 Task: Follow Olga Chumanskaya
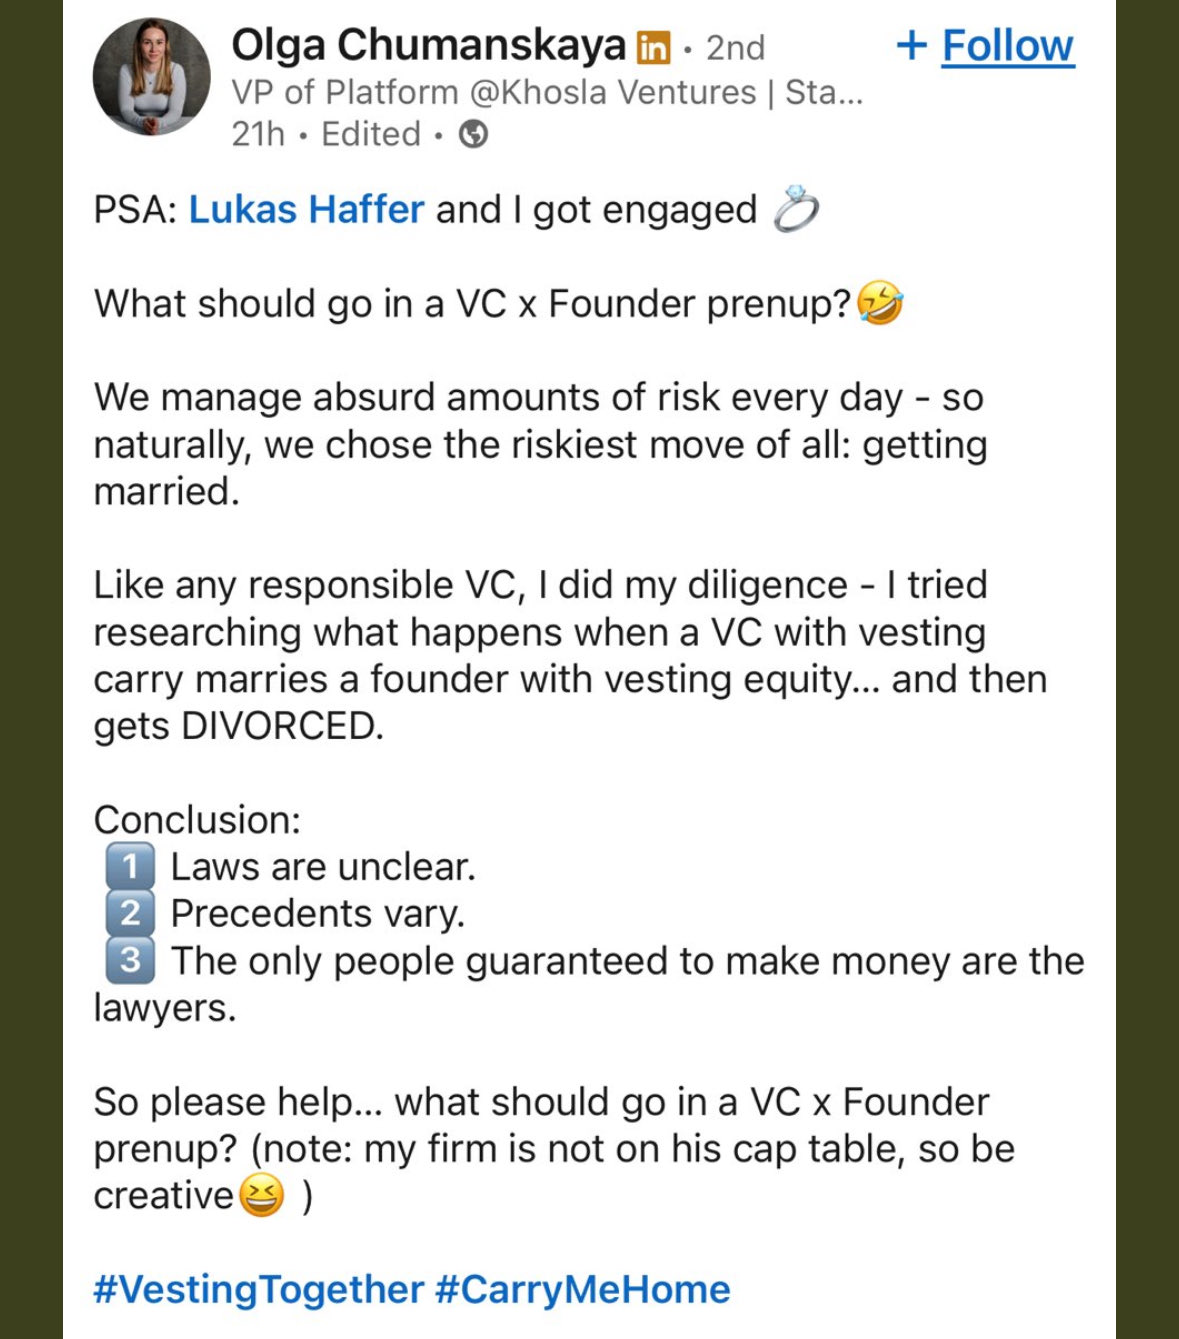click(1008, 46)
